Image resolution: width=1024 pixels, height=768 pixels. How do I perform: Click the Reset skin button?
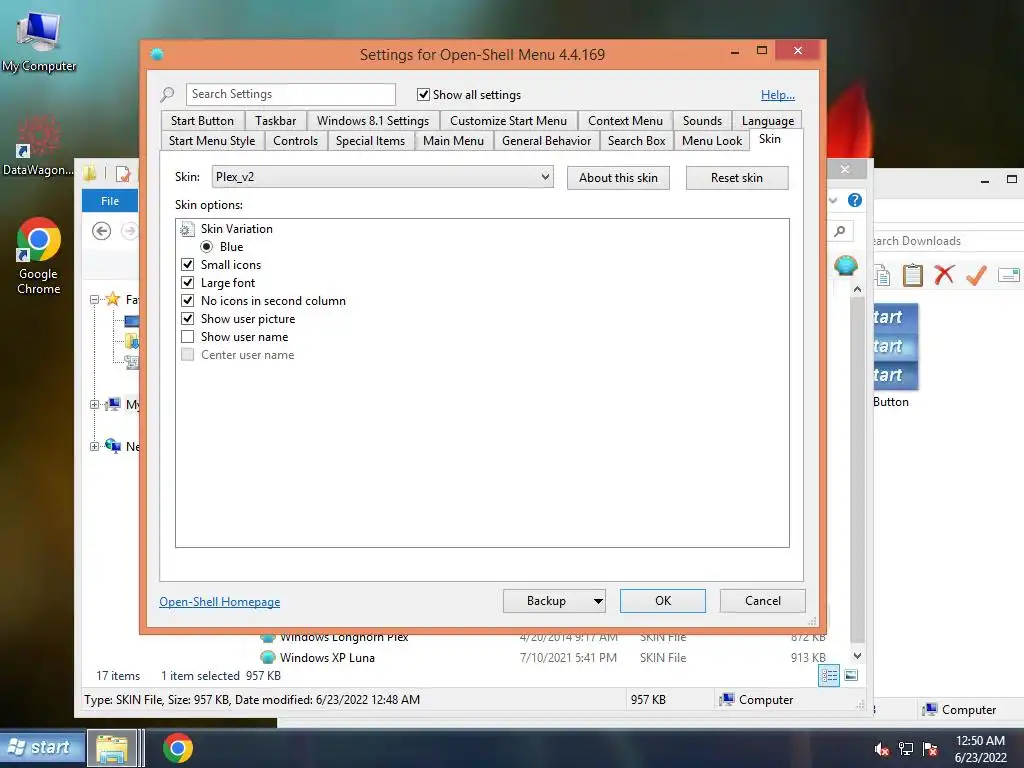tap(737, 178)
